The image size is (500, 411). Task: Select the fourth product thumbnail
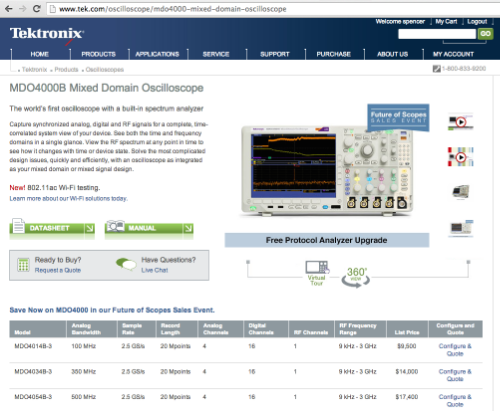(x=461, y=228)
